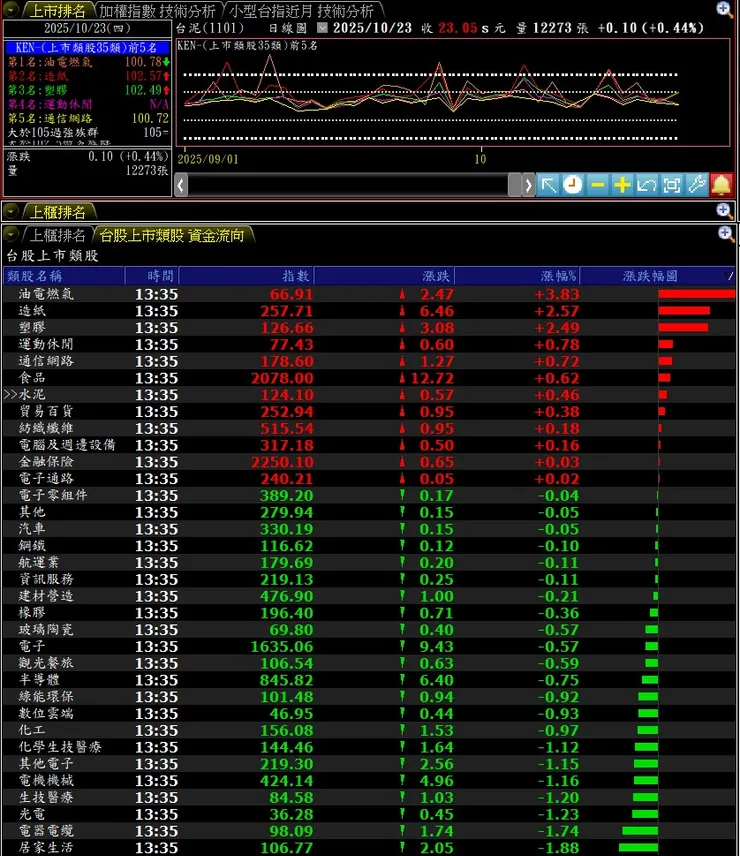Click chart scrollbar left arrow
Viewport: 740px width, 856px height.
pyautogui.click(x=181, y=185)
